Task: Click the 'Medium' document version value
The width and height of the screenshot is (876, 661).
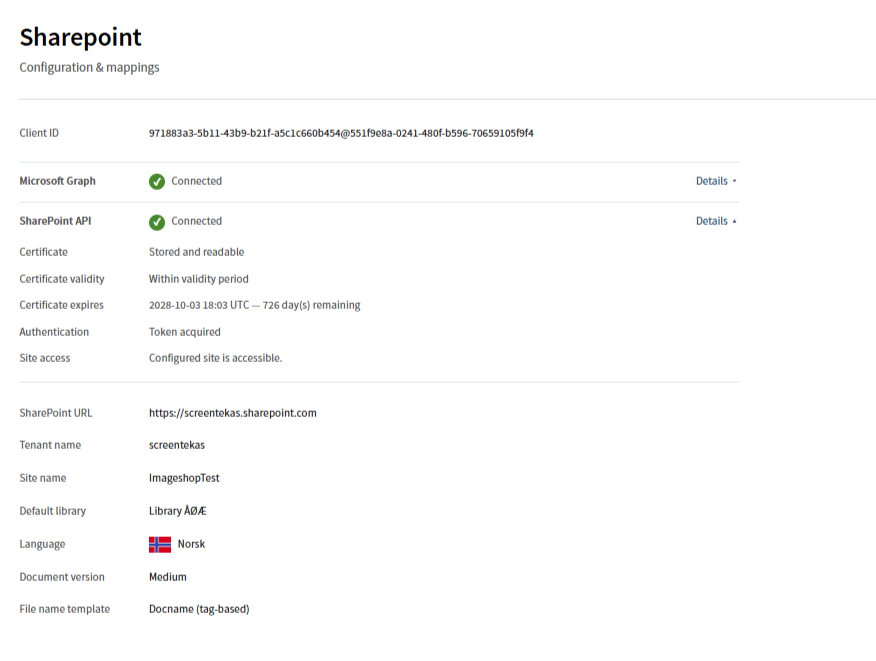Action: (168, 577)
